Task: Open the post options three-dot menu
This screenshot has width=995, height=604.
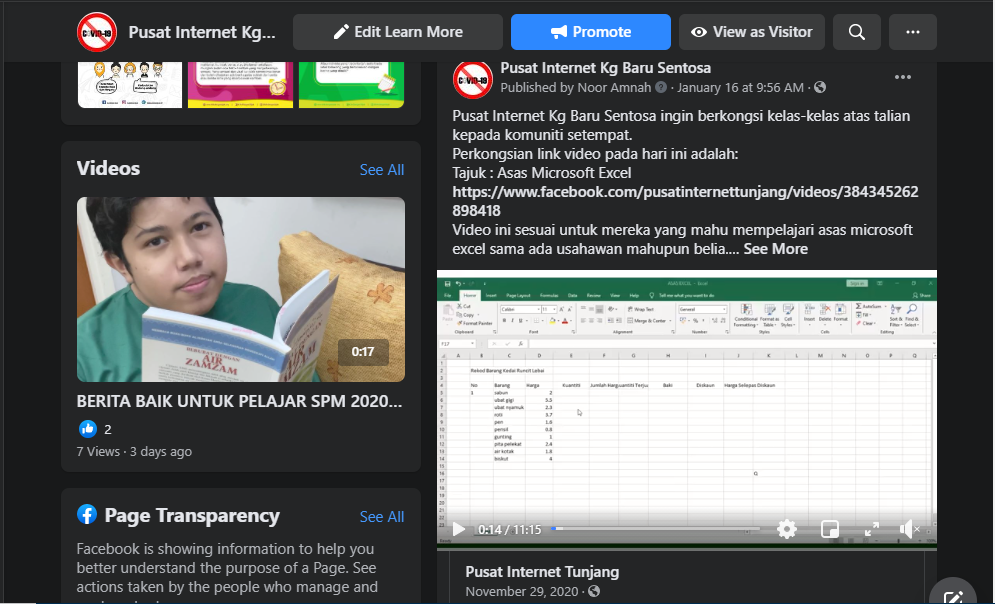Action: (x=903, y=78)
